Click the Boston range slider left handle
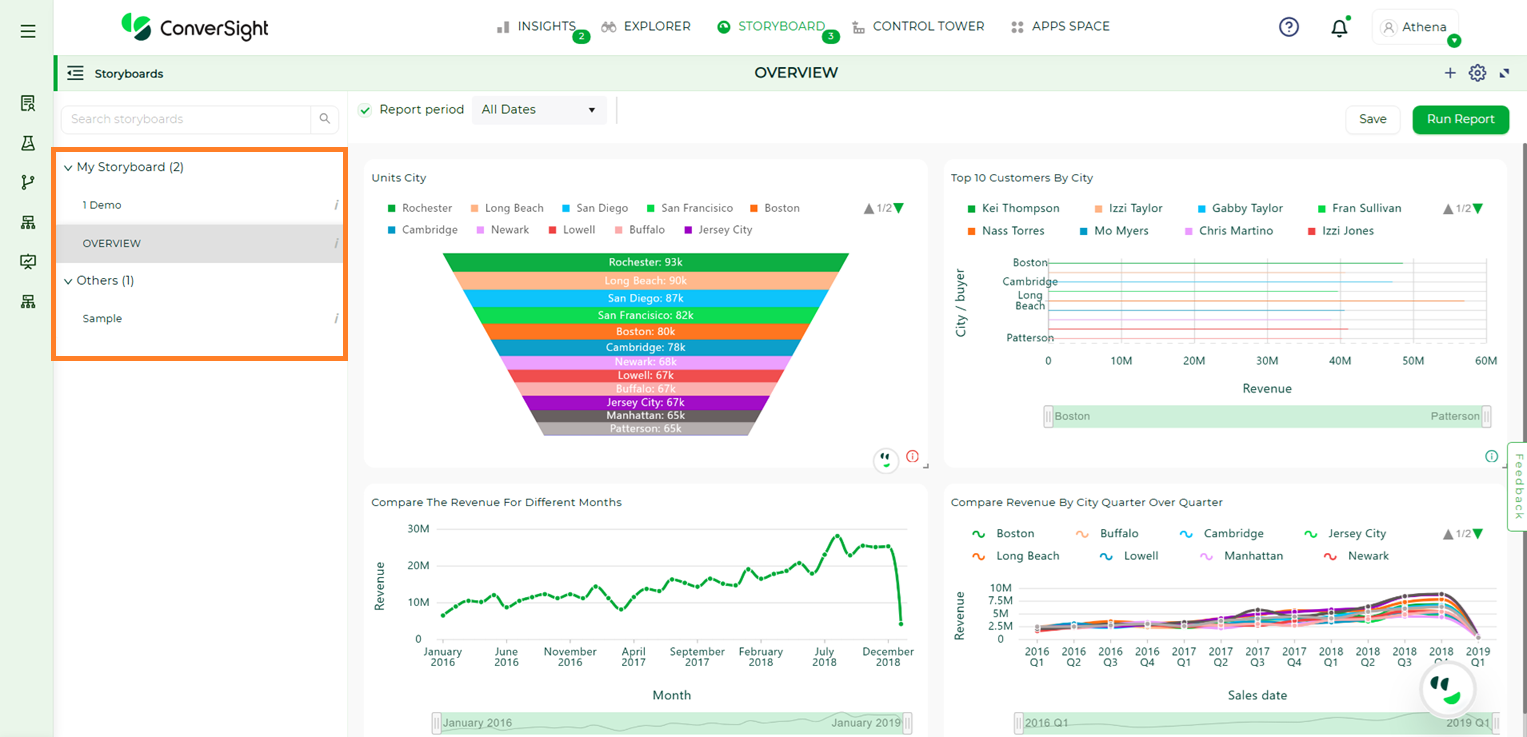This screenshot has width=1527, height=737. coord(1048,416)
